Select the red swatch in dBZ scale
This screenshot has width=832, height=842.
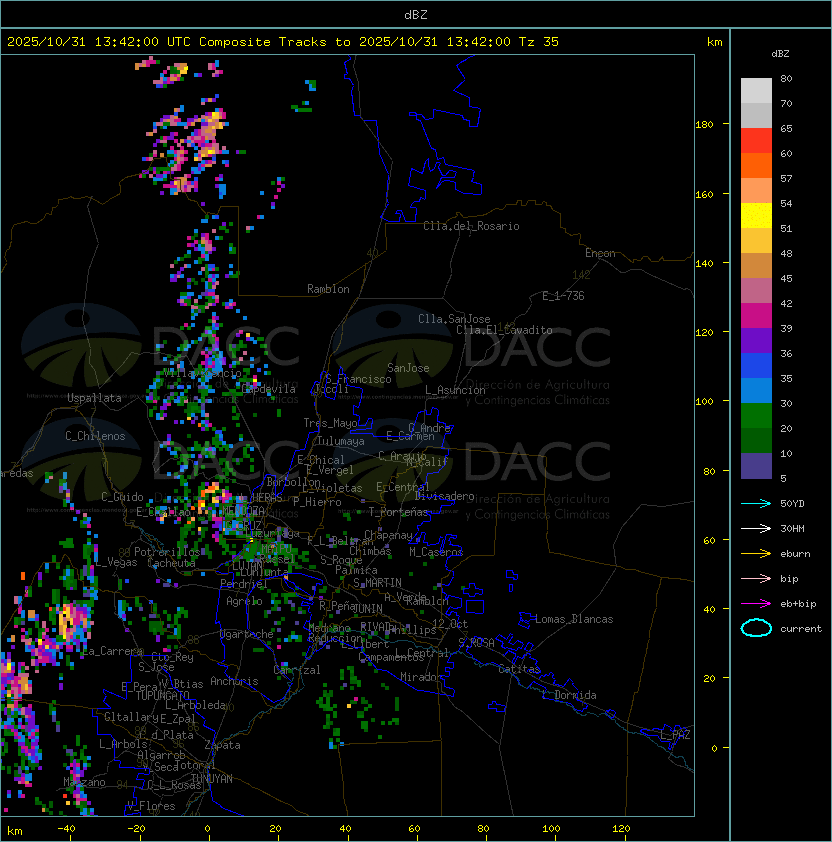coord(756,141)
